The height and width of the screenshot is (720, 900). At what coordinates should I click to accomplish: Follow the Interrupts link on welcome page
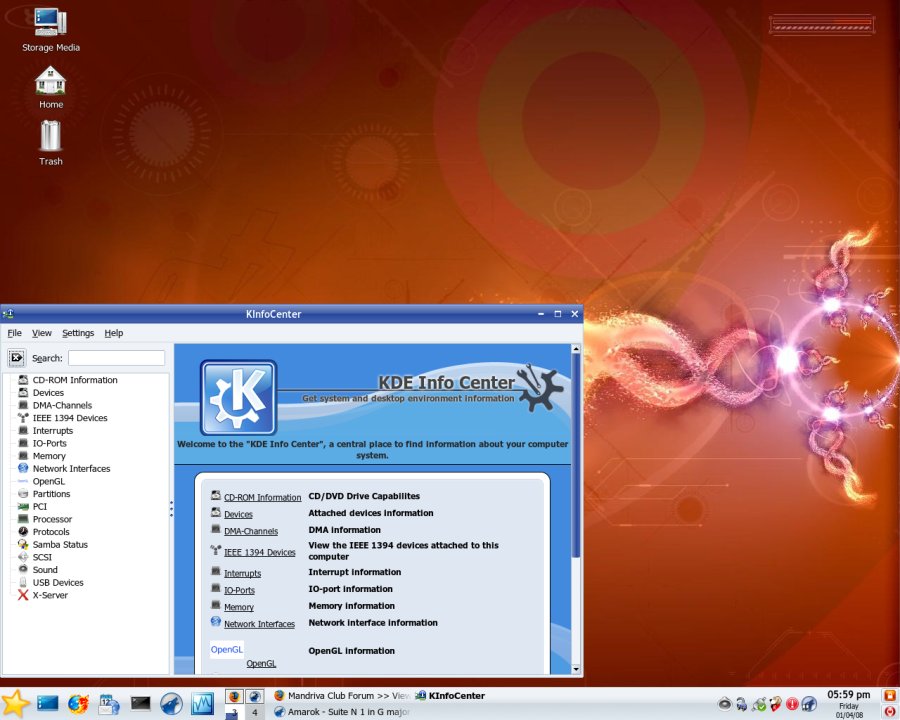[242, 573]
